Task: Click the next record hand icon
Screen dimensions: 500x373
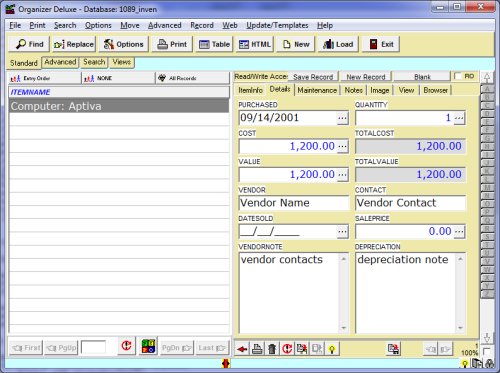Action: coord(444,349)
